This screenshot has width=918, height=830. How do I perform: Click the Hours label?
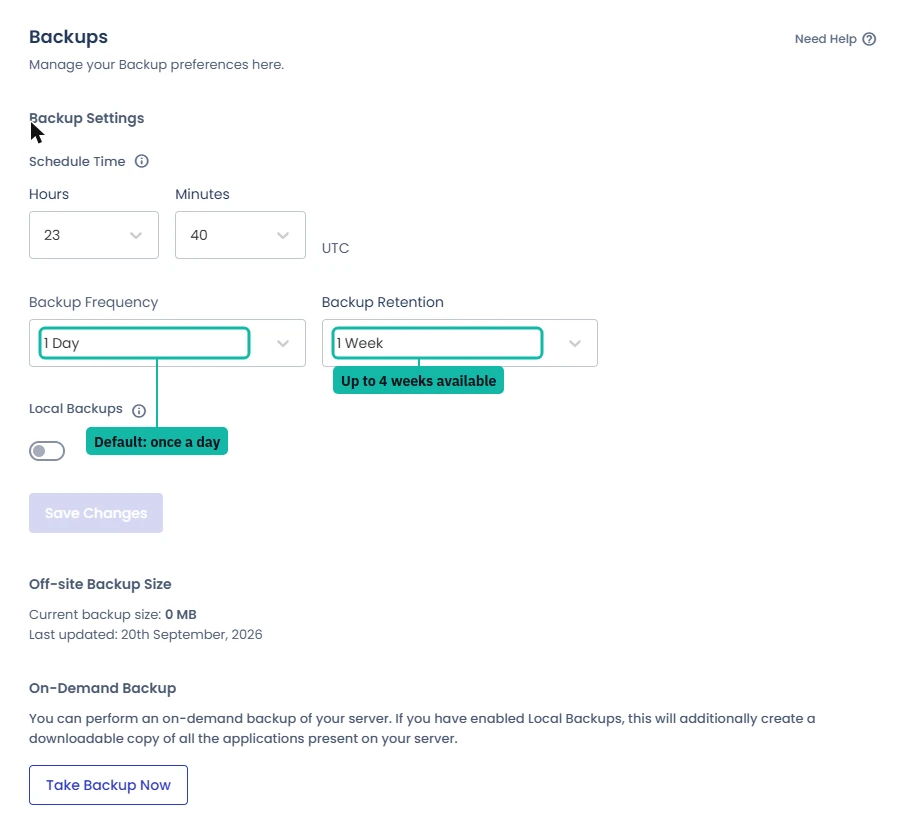pyautogui.click(x=49, y=194)
